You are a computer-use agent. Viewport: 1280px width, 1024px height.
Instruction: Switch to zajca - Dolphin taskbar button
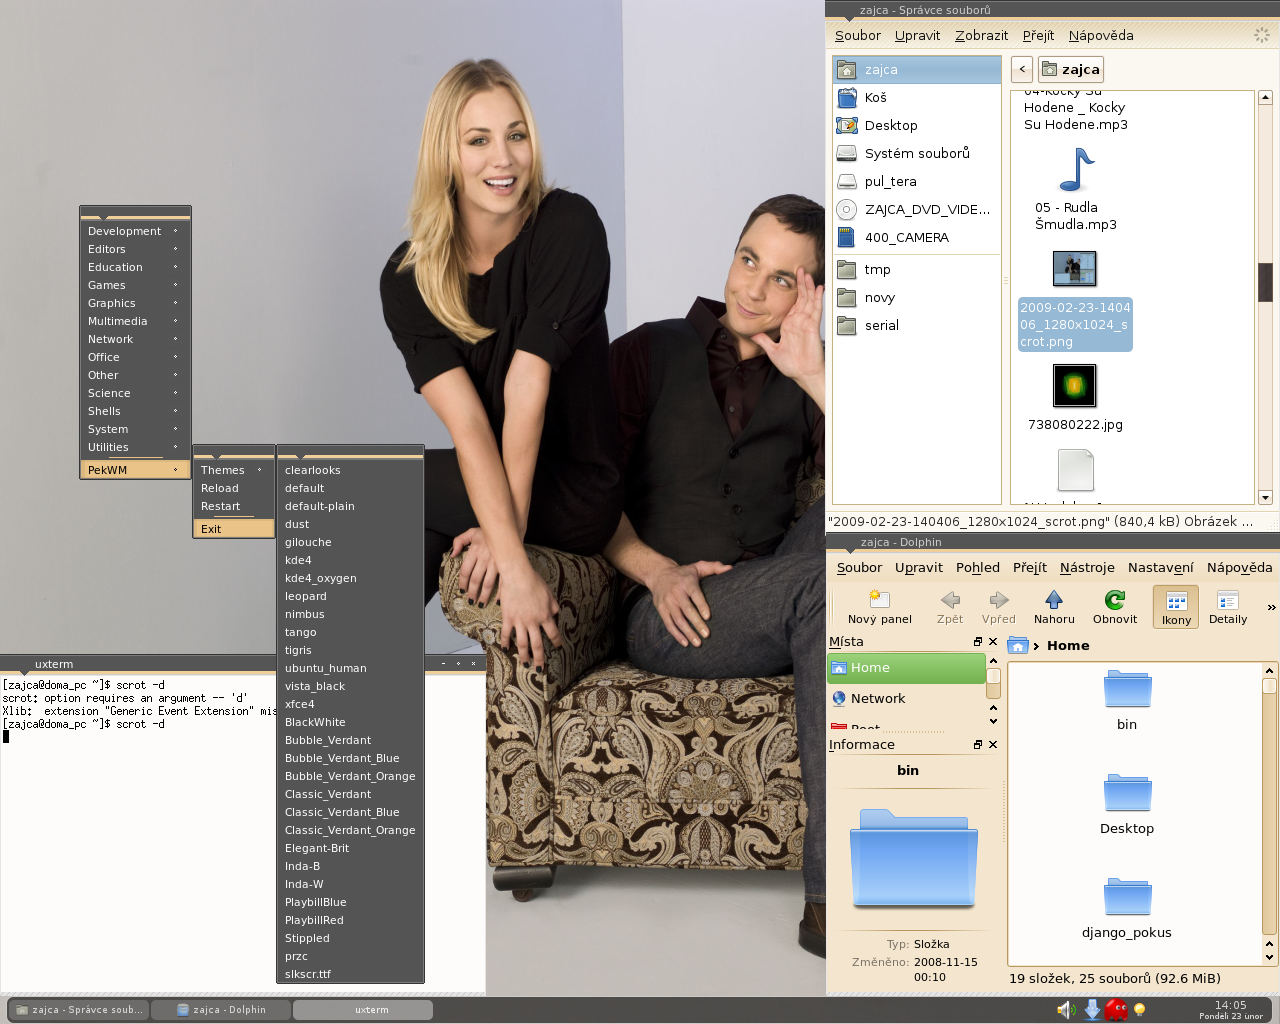point(221,1010)
